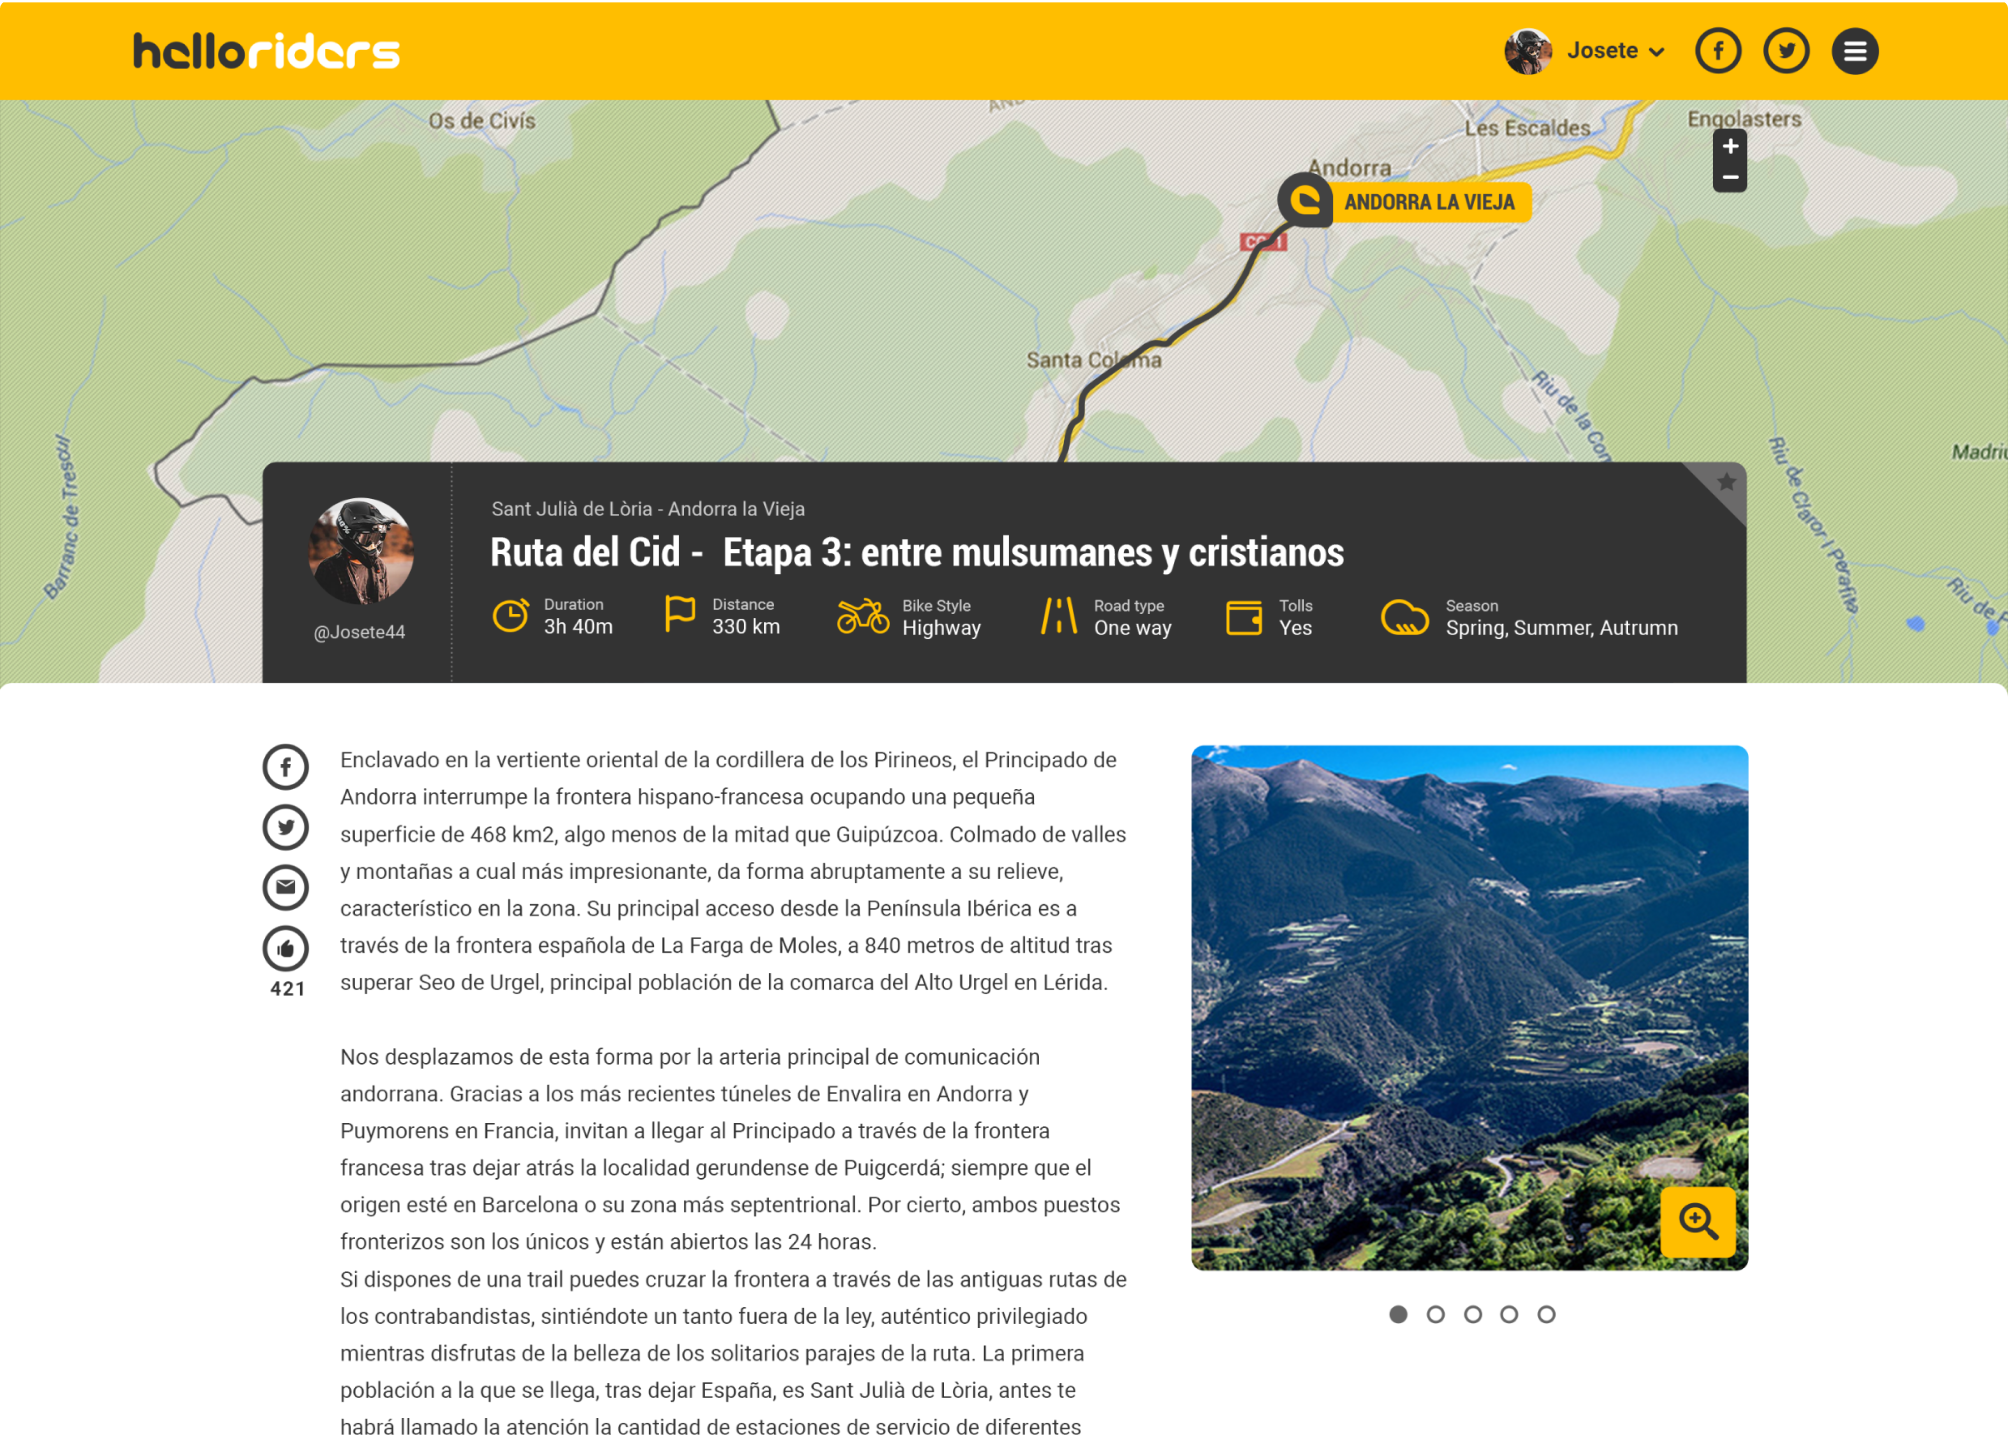Image resolution: width=2008 pixels, height=1454 pixels.
Task: Open the mountain valley photo
Action: [x=1469, y=1007]
